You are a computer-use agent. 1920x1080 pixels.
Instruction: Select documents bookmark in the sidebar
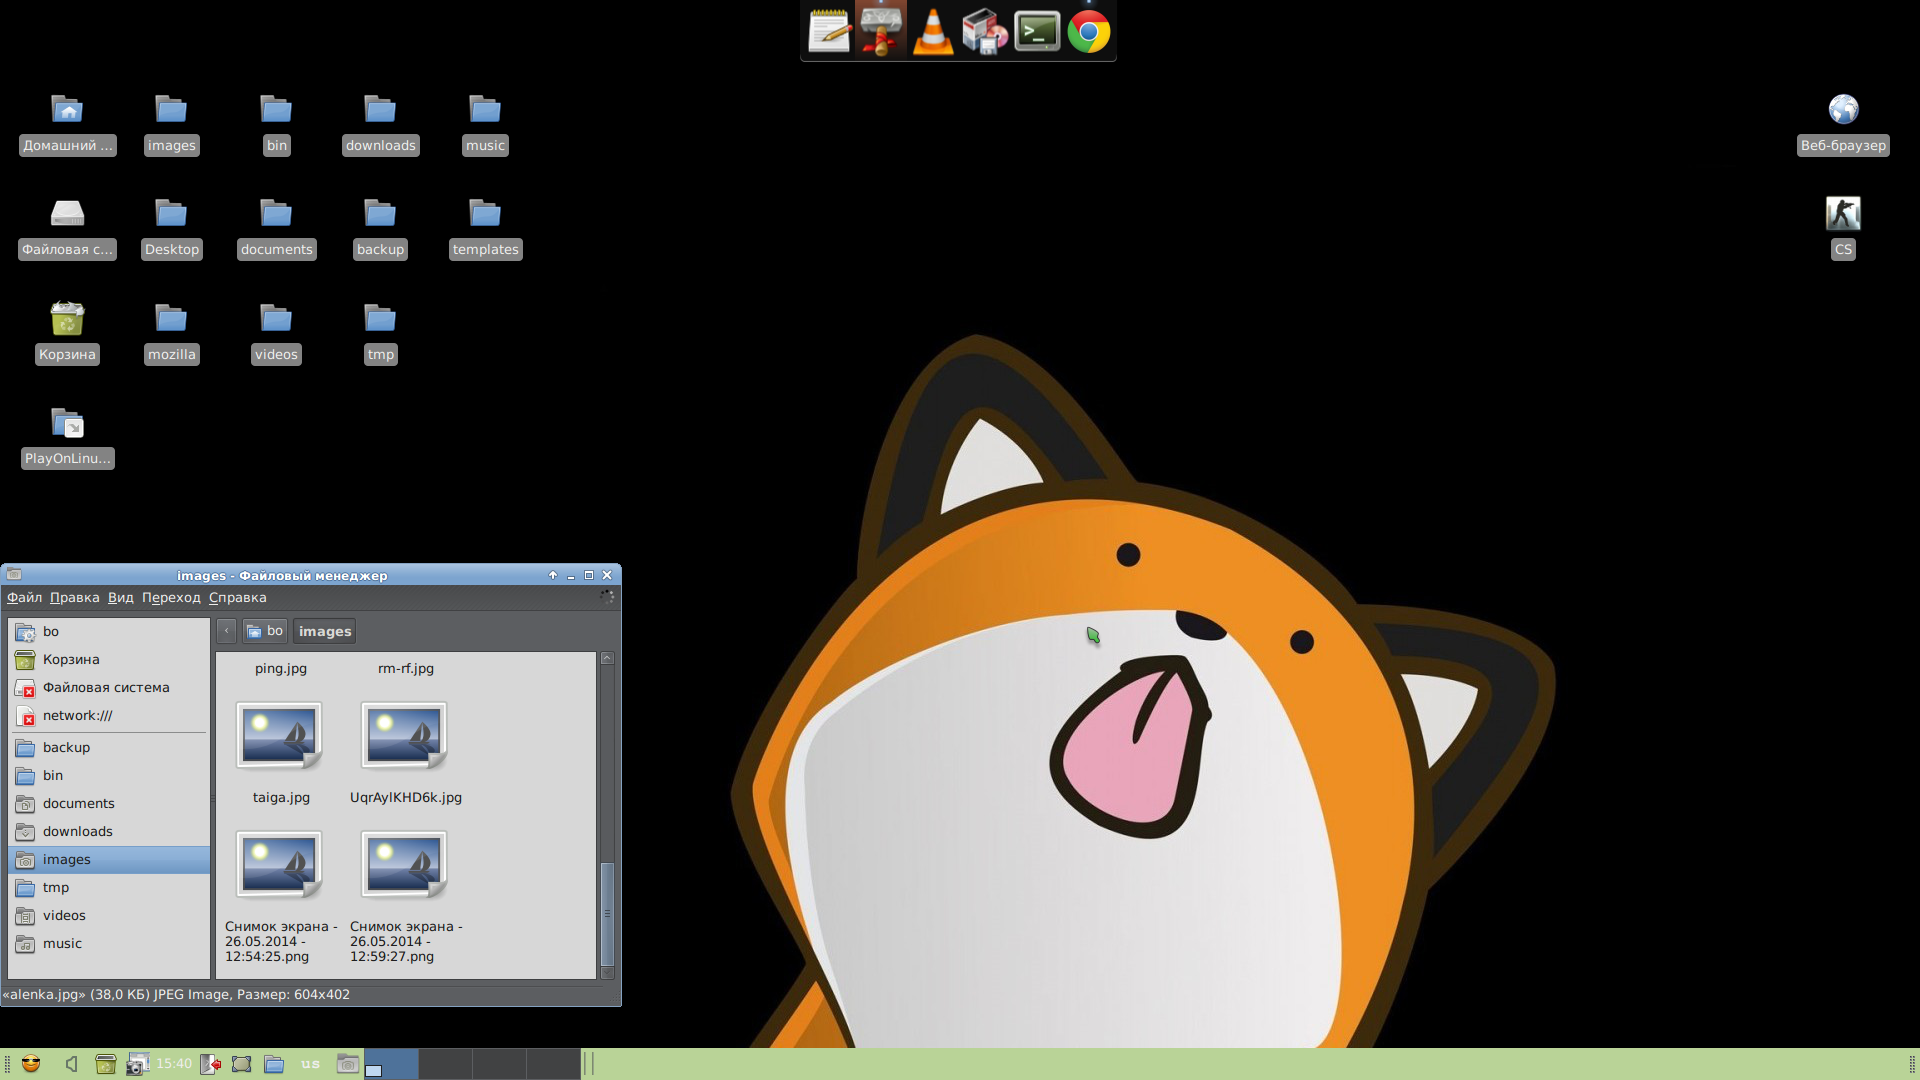[109, 803]
